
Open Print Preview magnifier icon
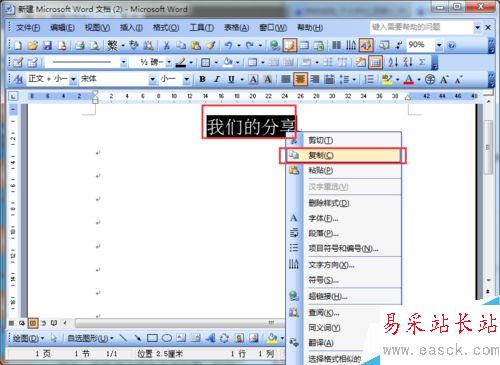click(x=94, y=45)
